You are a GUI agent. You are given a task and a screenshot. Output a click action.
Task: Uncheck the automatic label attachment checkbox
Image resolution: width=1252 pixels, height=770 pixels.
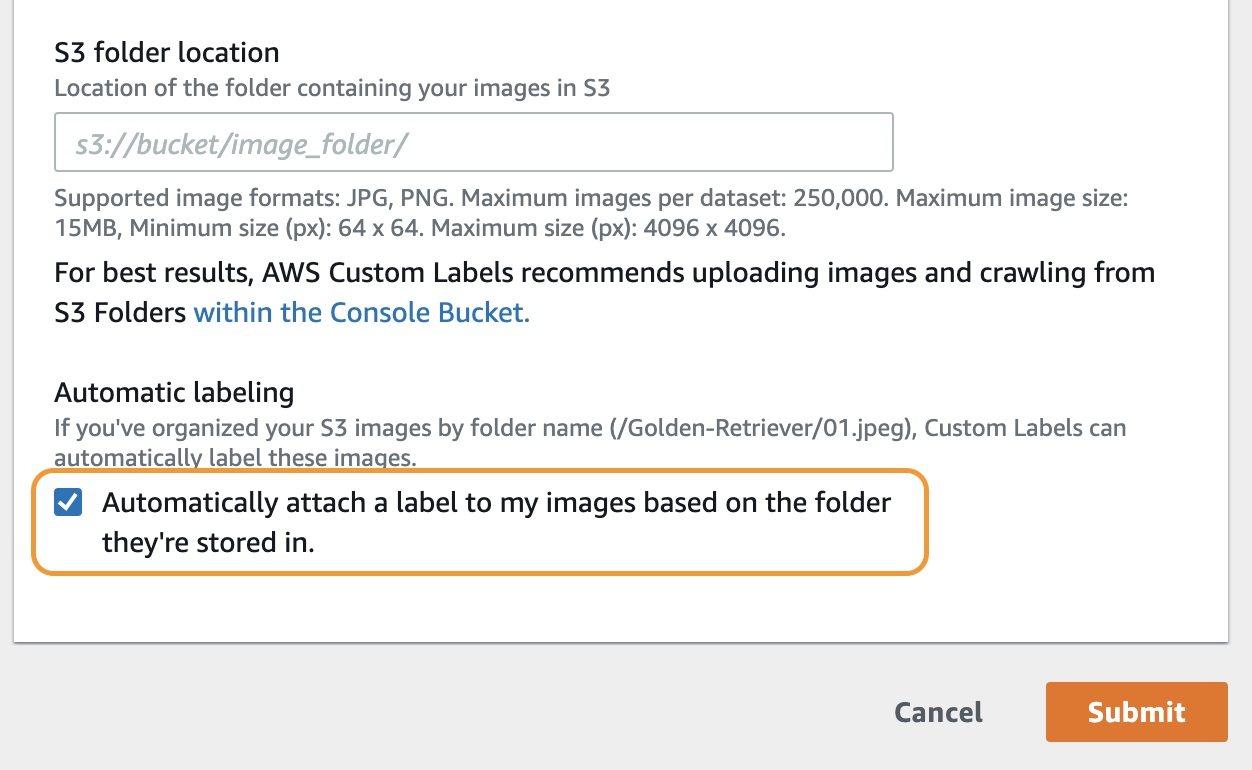pos(68,502)
